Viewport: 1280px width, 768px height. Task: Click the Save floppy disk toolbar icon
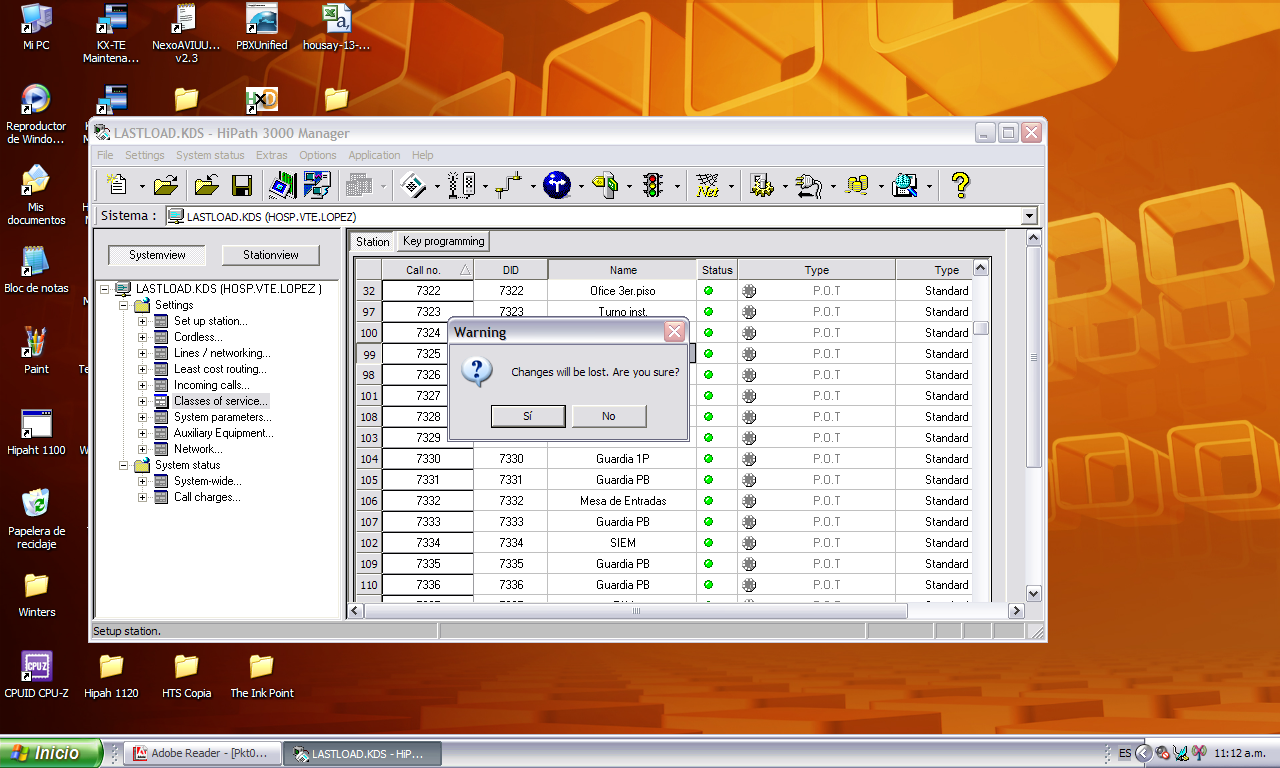pyautogui.click(x=242, y=185)
